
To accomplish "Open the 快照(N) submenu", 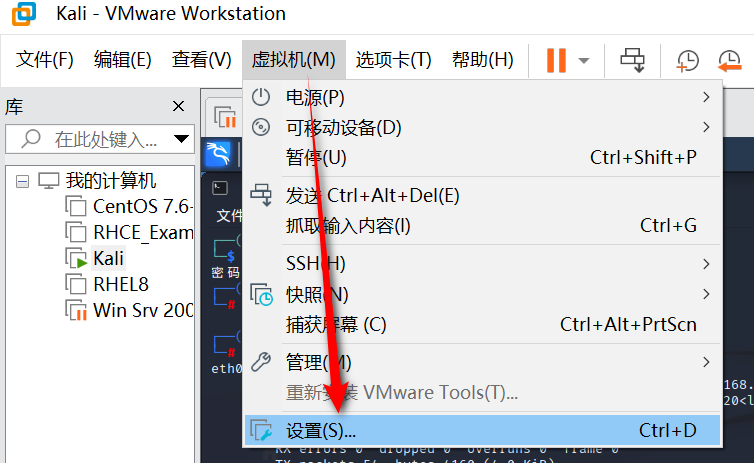I will tap(482, 294).
